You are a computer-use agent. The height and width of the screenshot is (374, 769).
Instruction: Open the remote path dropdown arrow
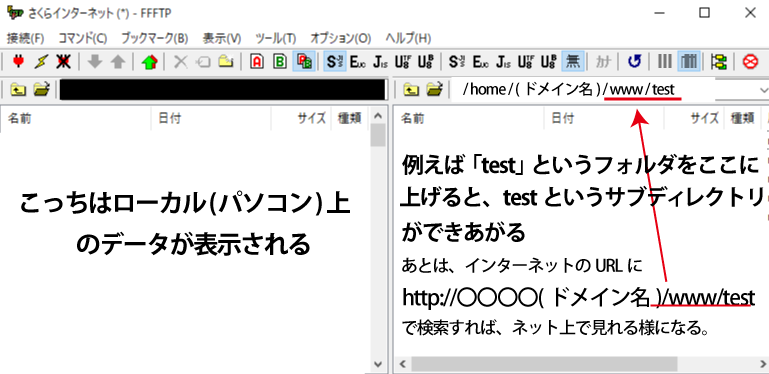[x=763, y=90]
